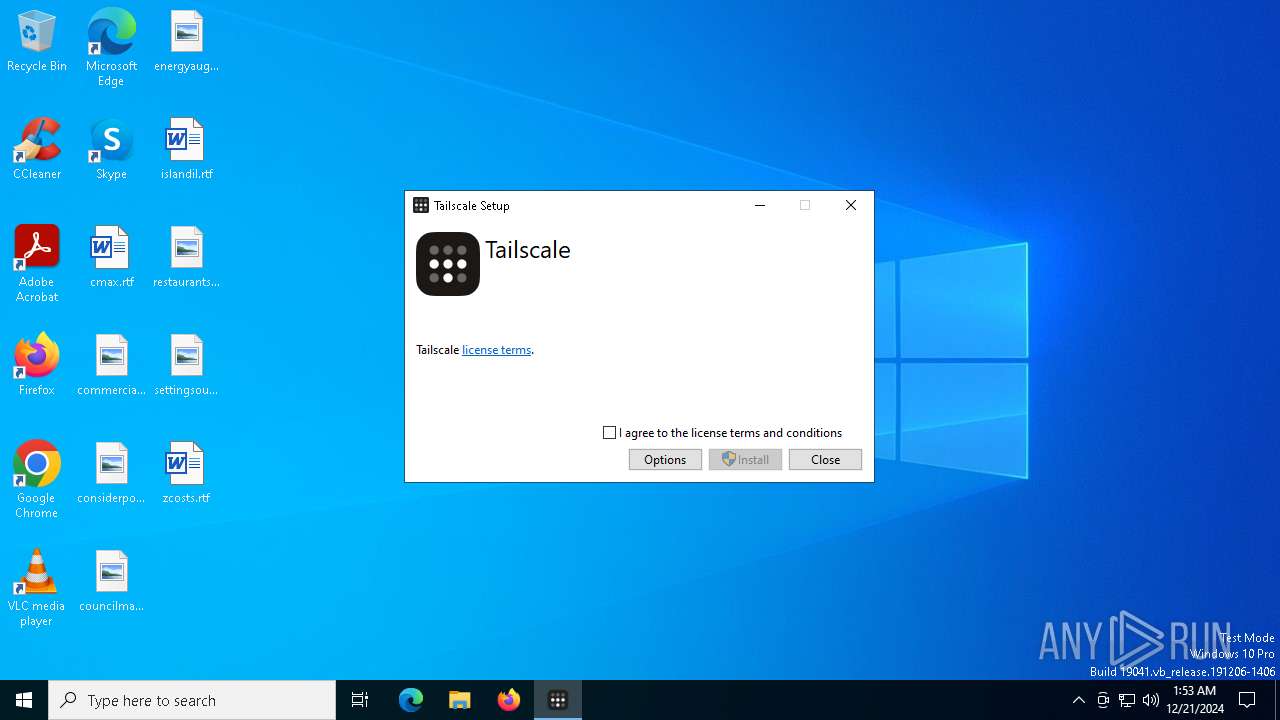Minimize the Tailscale Setup window
The height and width of the screenshot is (720, 1280).
tap(760, 205)
